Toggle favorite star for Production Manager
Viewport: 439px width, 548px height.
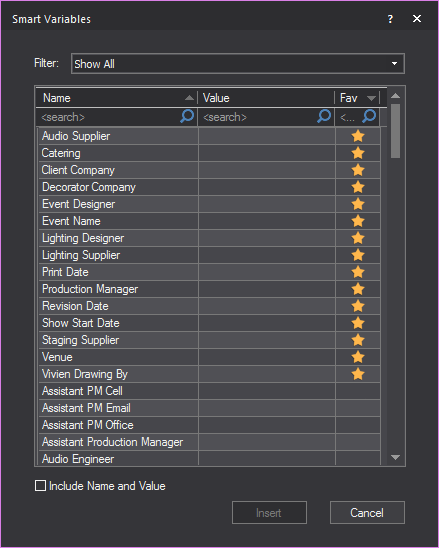pyautogui.click(x=358, y=289)
